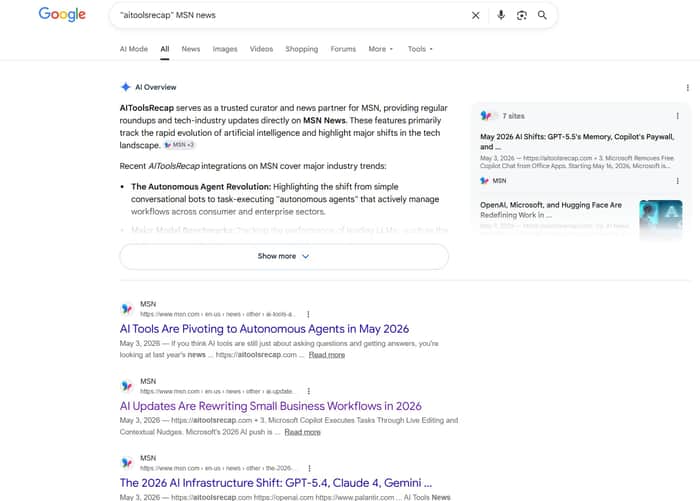700x501 pixels.
Task: Open options menu for Autonomous Agents result
Action: [x=308, y=314]
